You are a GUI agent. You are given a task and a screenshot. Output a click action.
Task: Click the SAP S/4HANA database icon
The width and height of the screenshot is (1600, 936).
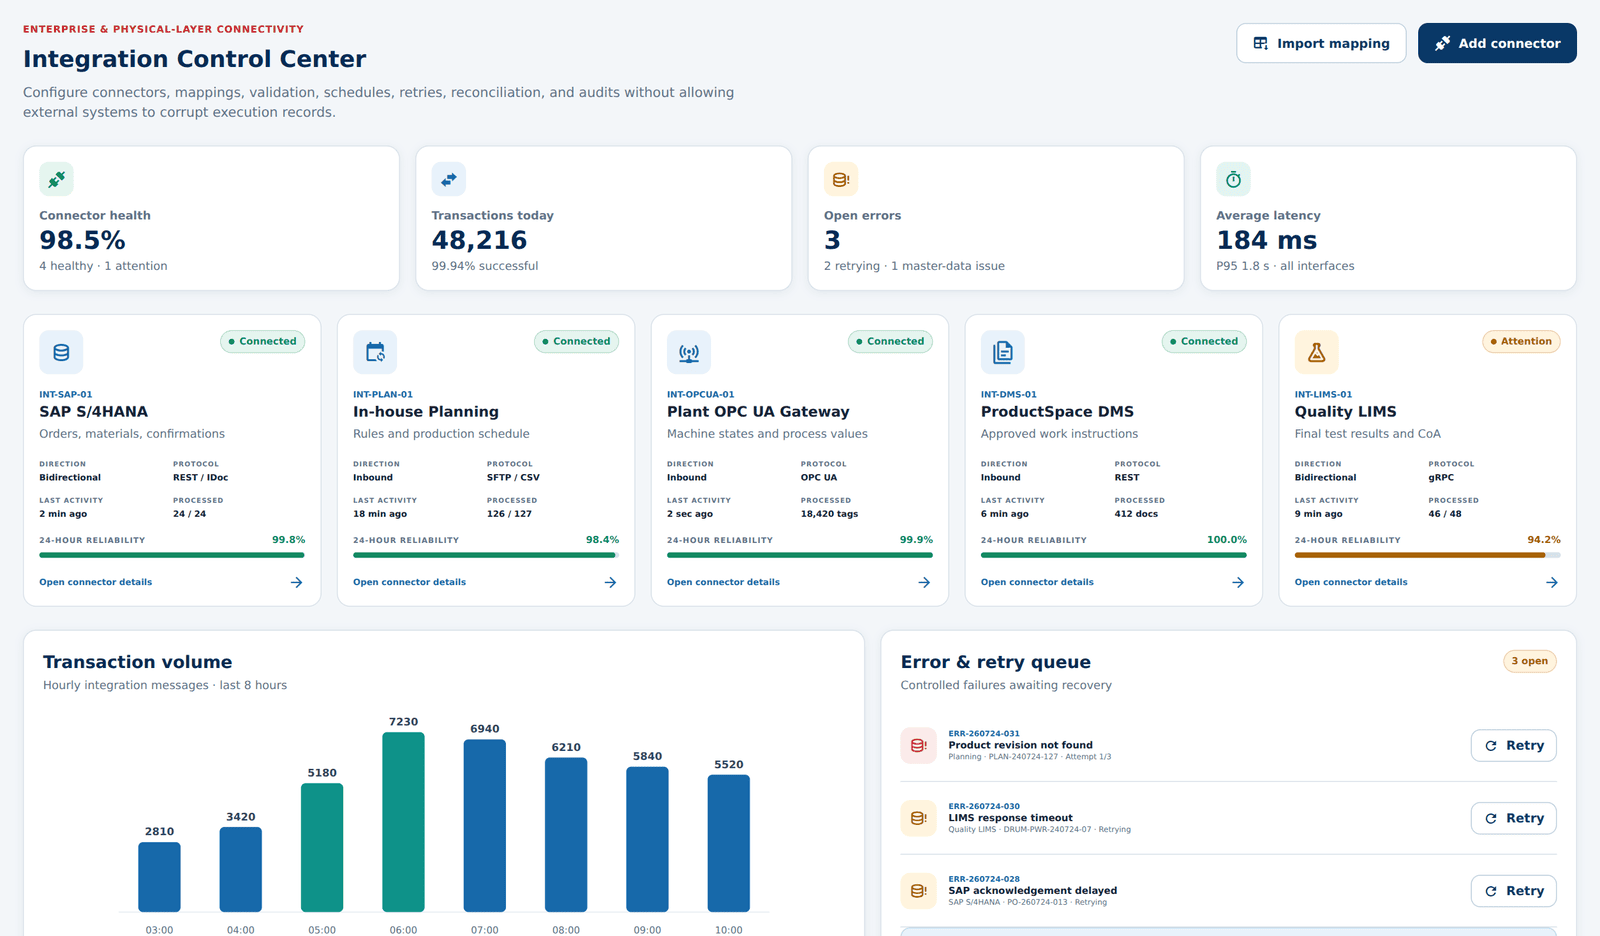click(x=61, y=352)
